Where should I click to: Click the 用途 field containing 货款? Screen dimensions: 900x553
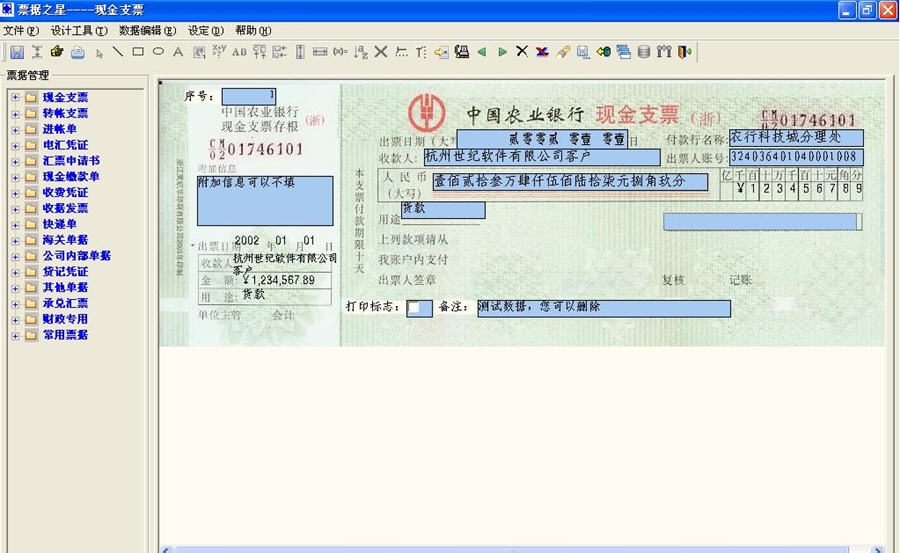click(443, 210)
